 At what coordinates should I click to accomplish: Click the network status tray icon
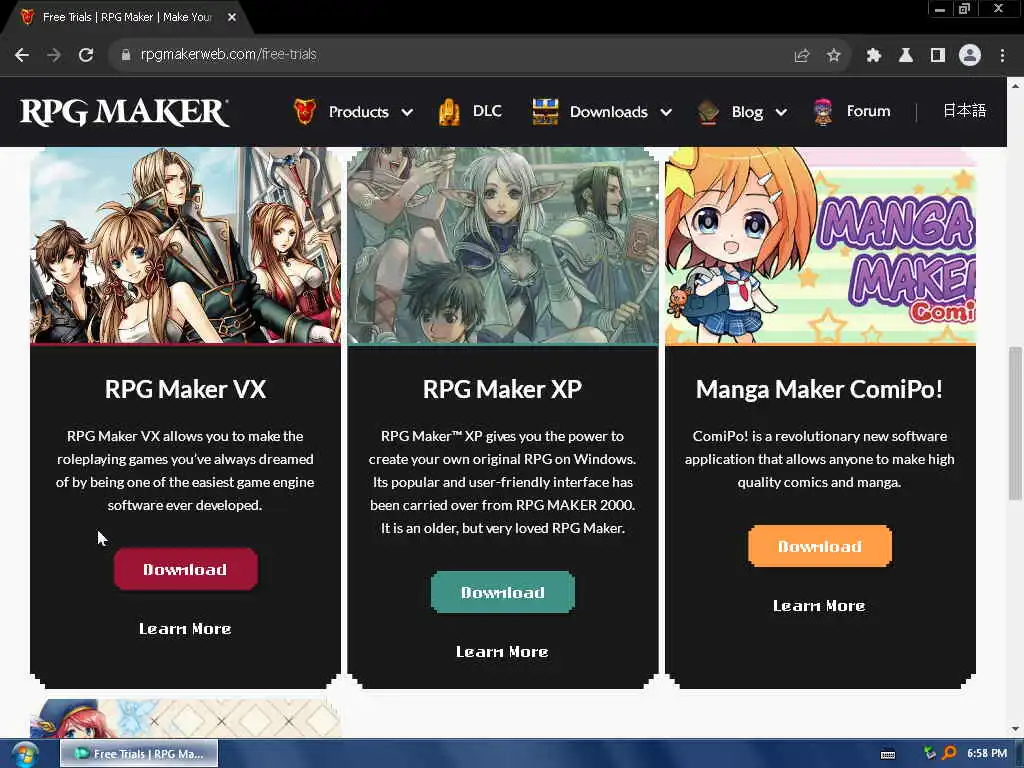929,754
